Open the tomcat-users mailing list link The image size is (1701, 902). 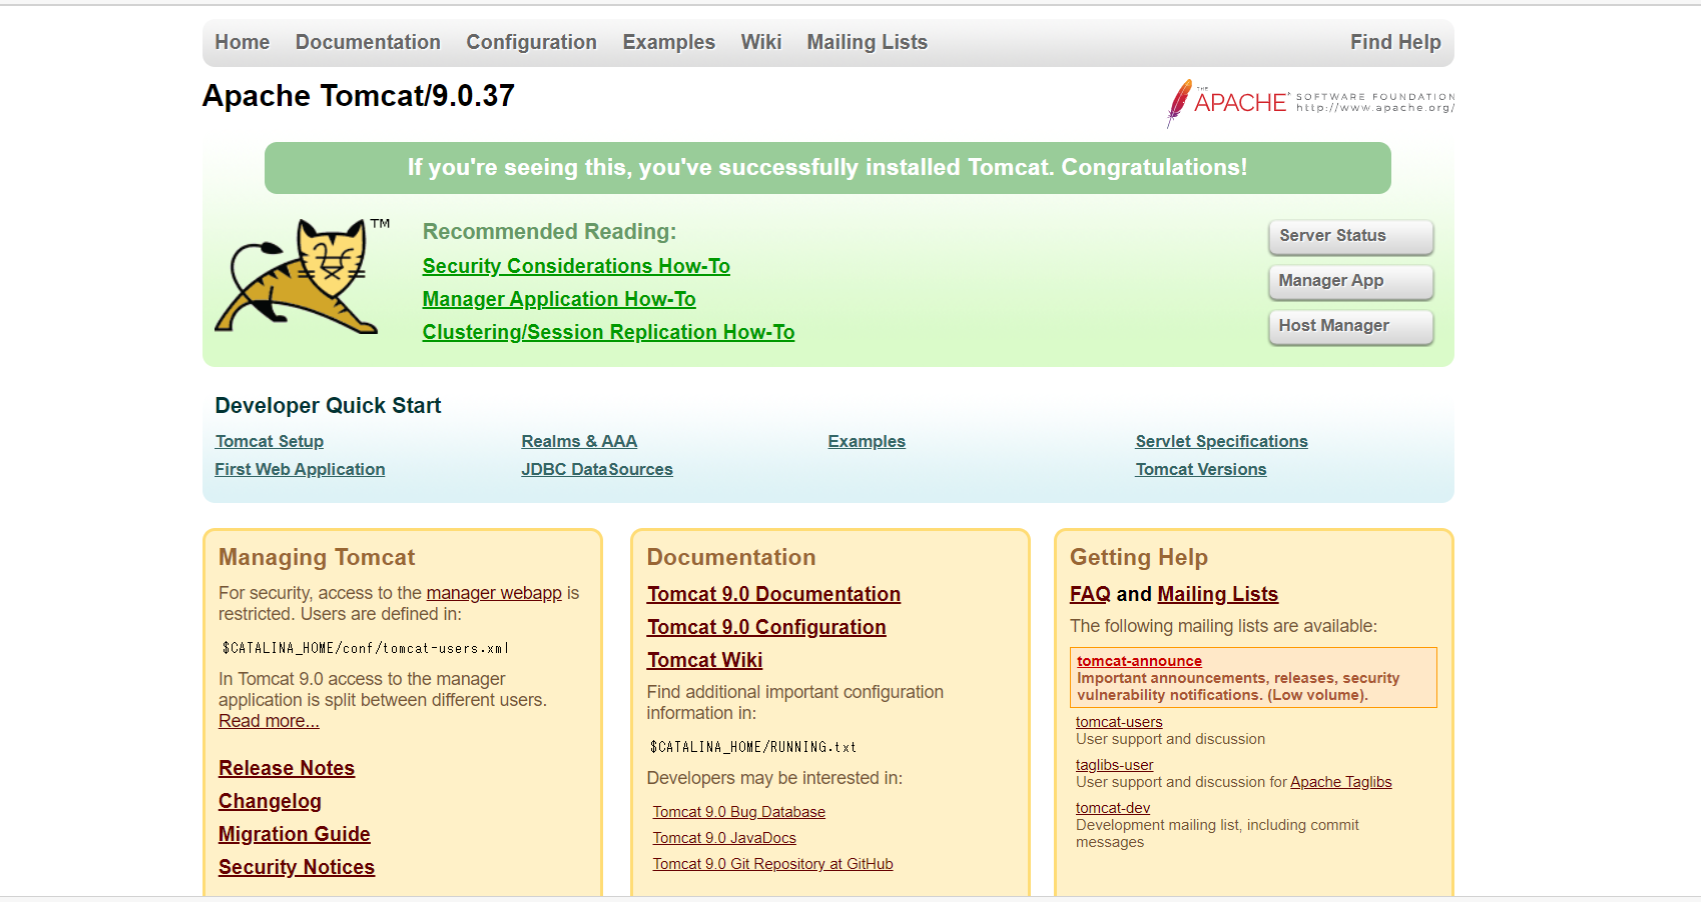click(1119, 722)
